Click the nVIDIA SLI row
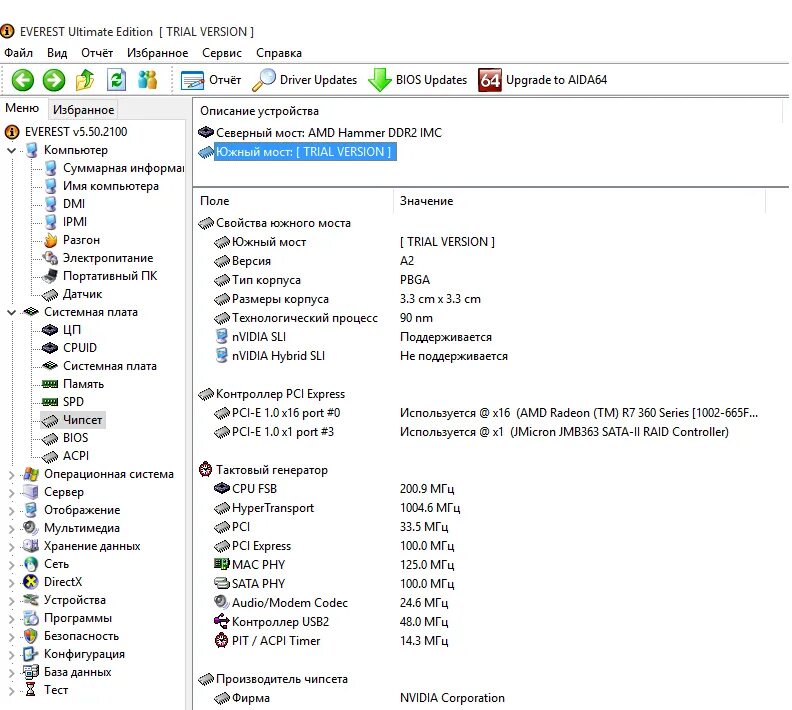 [259, 337]
